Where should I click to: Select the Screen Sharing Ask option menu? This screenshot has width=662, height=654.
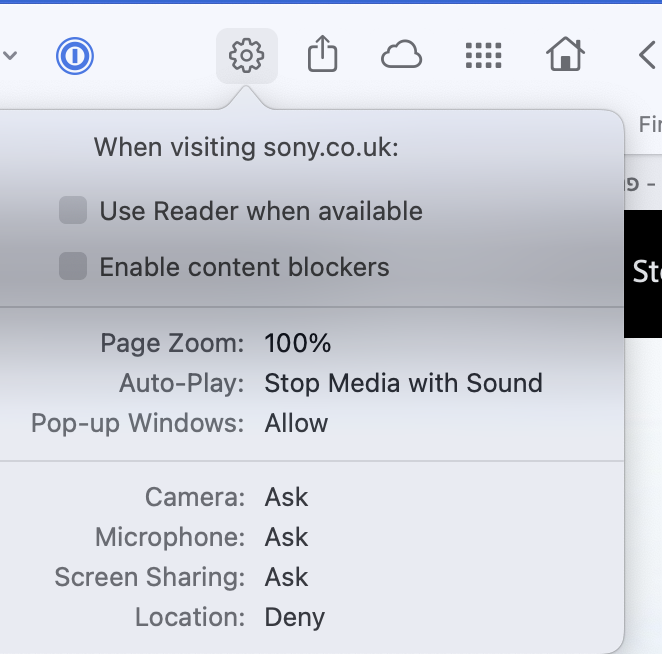click(286, 577)
